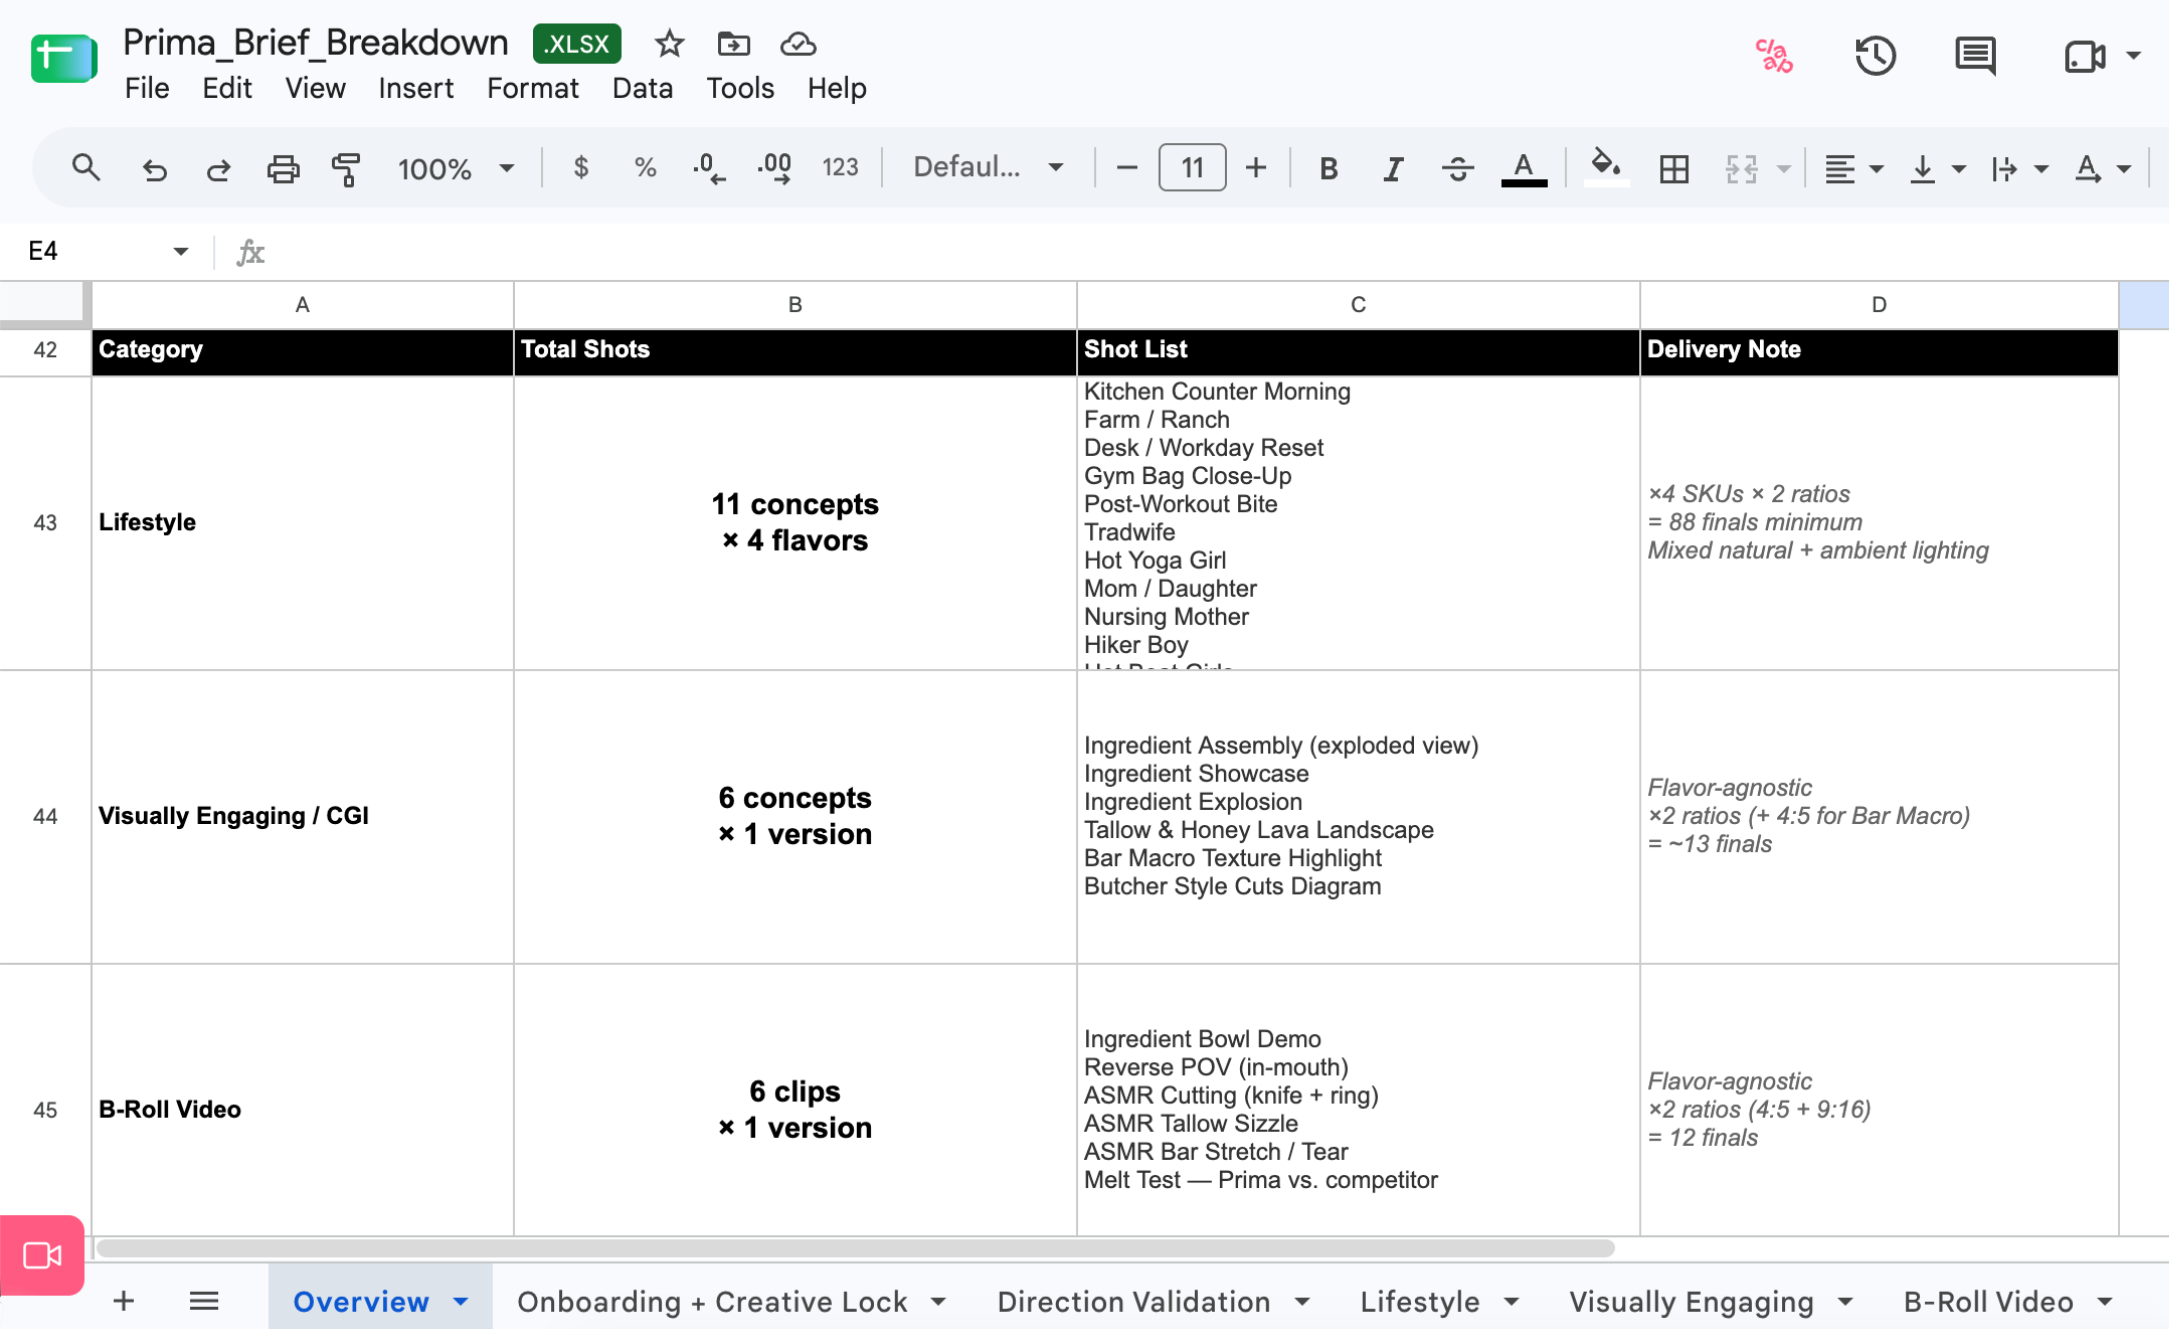Image resolution: width=2169 pixels, height=1329 pixels.
Task: Open the name box dropdown arrow
Action: tap(180, 250)
